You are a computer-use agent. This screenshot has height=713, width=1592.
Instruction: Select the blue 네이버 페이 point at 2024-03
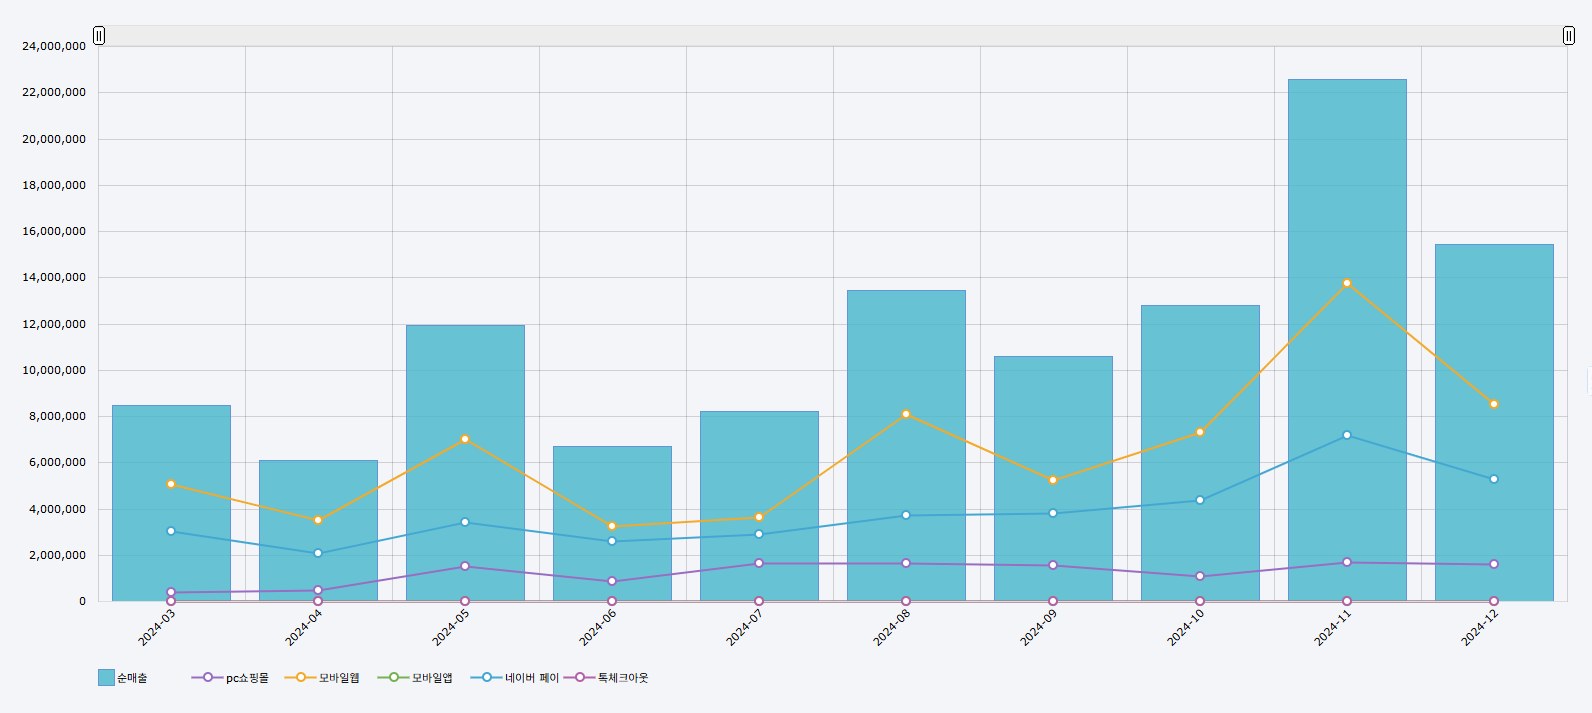coord(171,531)
